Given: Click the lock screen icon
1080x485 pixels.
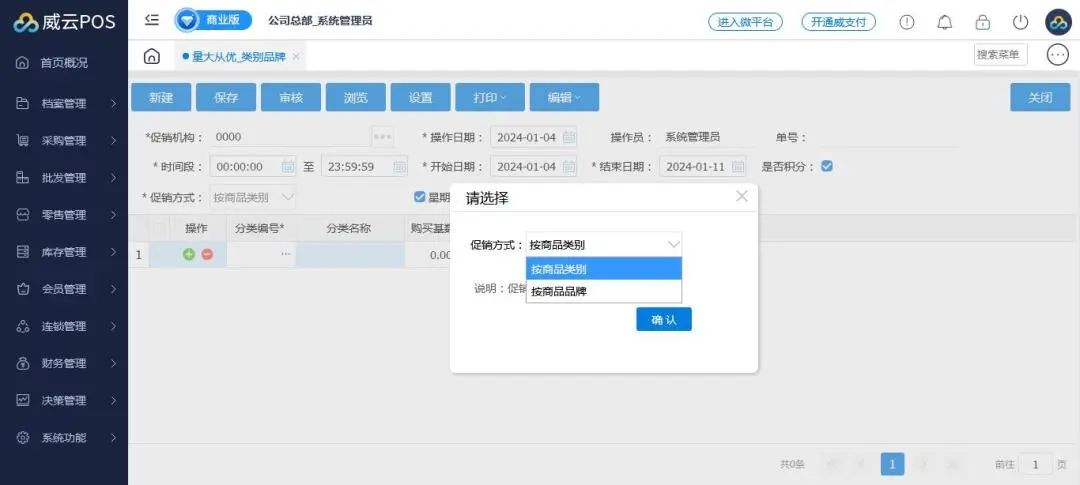Looking at the screenshot, I should pyautogui.click(x=983, y=22).
